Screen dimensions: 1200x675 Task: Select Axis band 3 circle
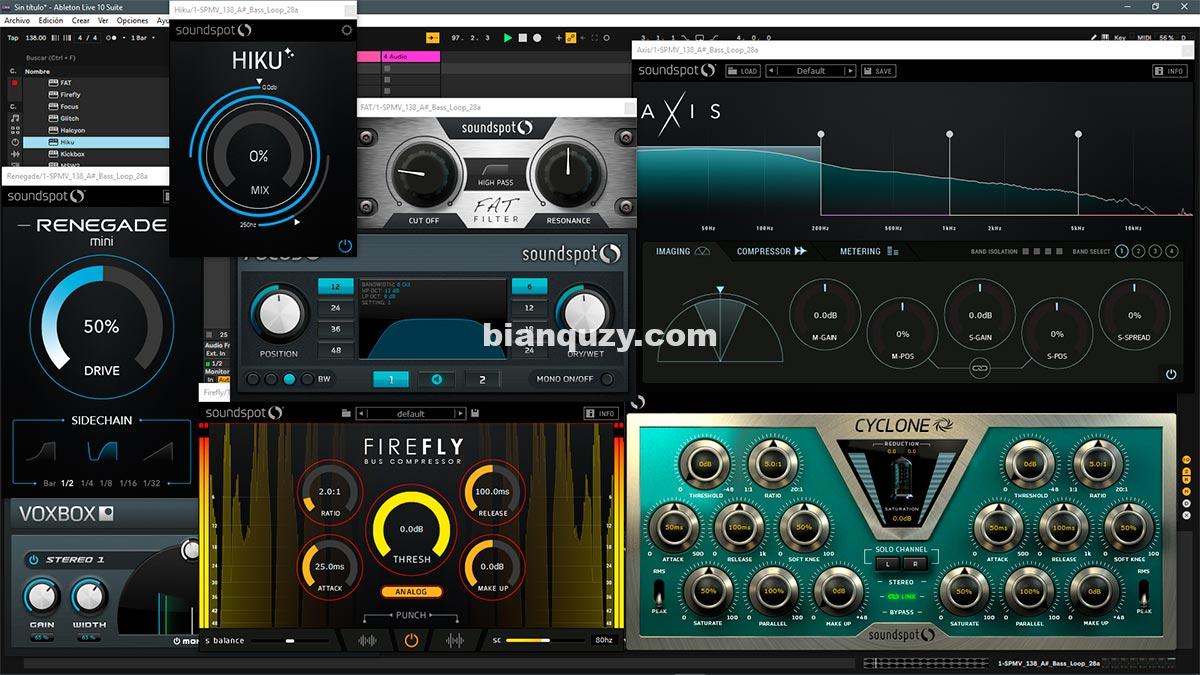click(x=1155, y=251)
